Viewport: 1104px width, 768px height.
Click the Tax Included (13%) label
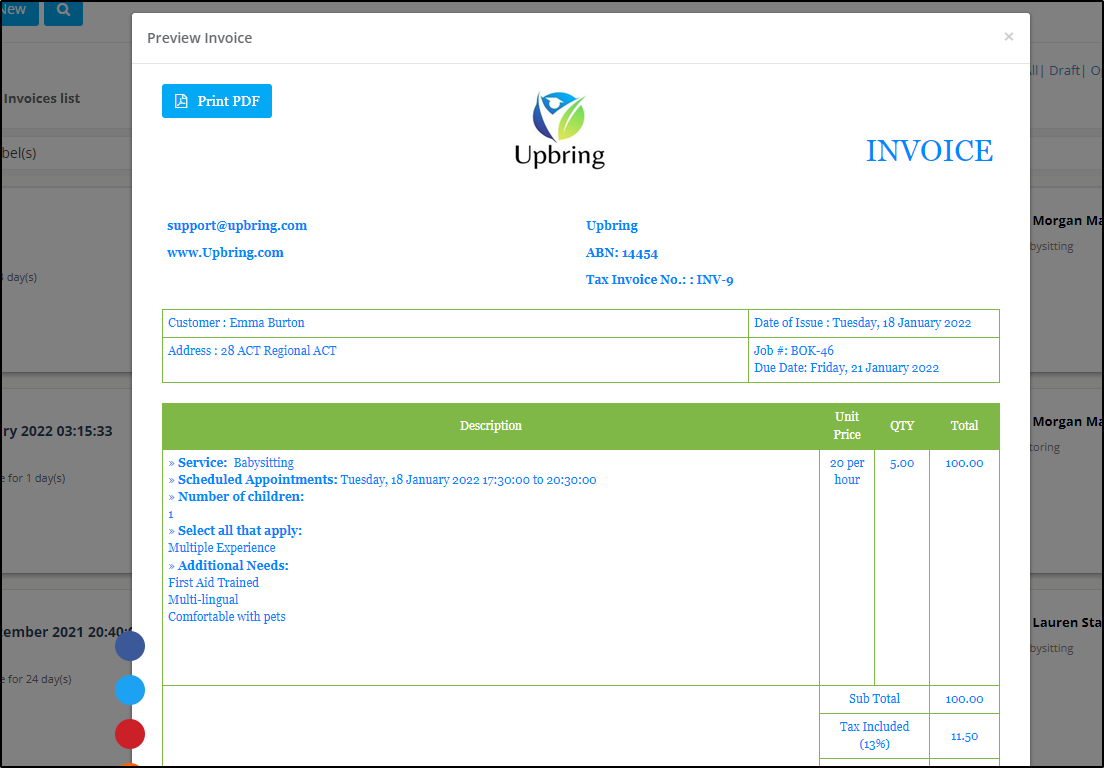click(x=874, y=736)
